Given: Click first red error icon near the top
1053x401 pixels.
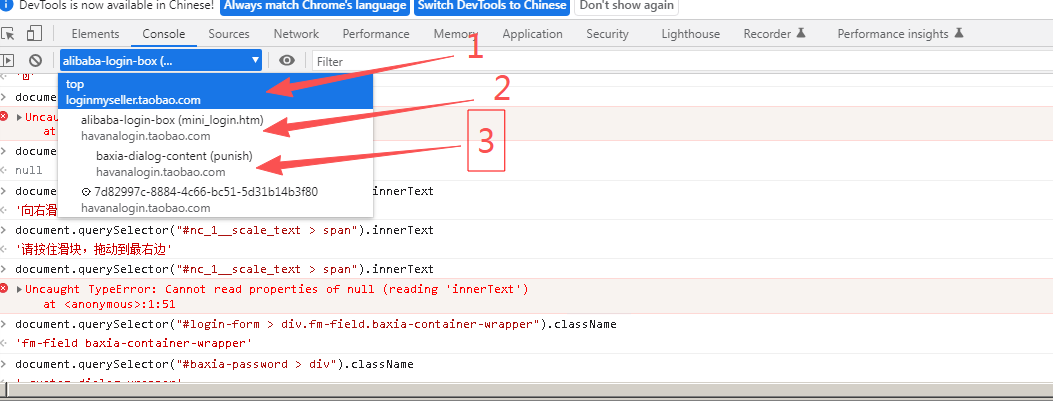Looking at the screenshot, I should [x=4, y=117].
